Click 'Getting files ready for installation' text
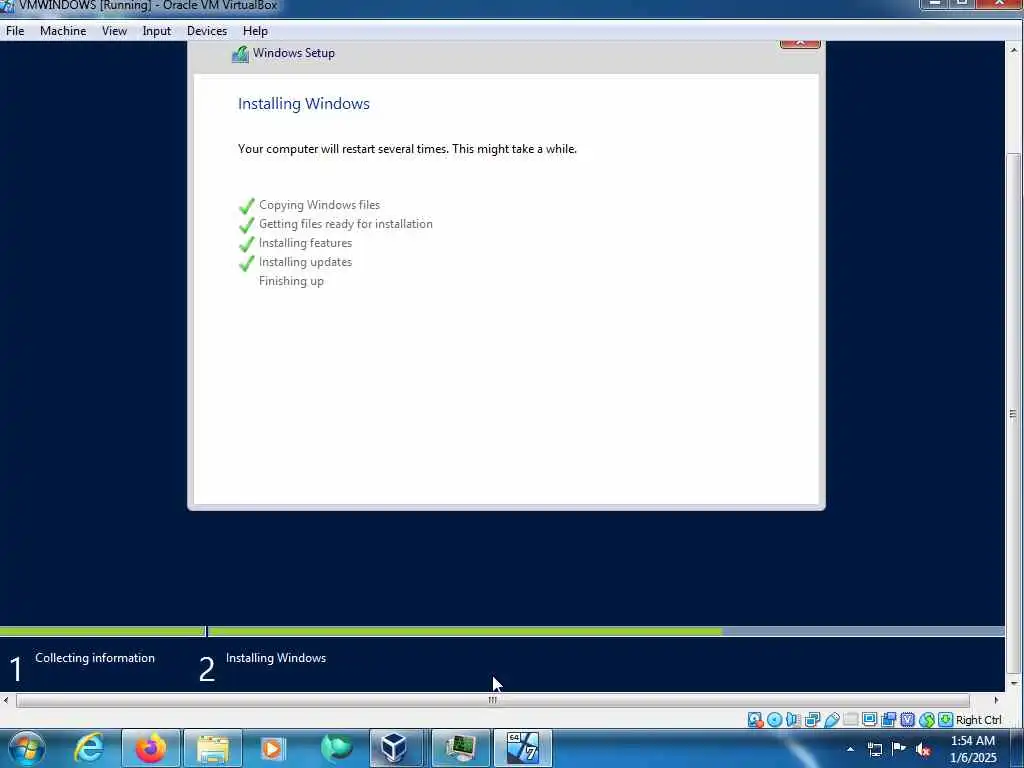The width and height of the screenshot is (1024, 768). tap(345, 224)
